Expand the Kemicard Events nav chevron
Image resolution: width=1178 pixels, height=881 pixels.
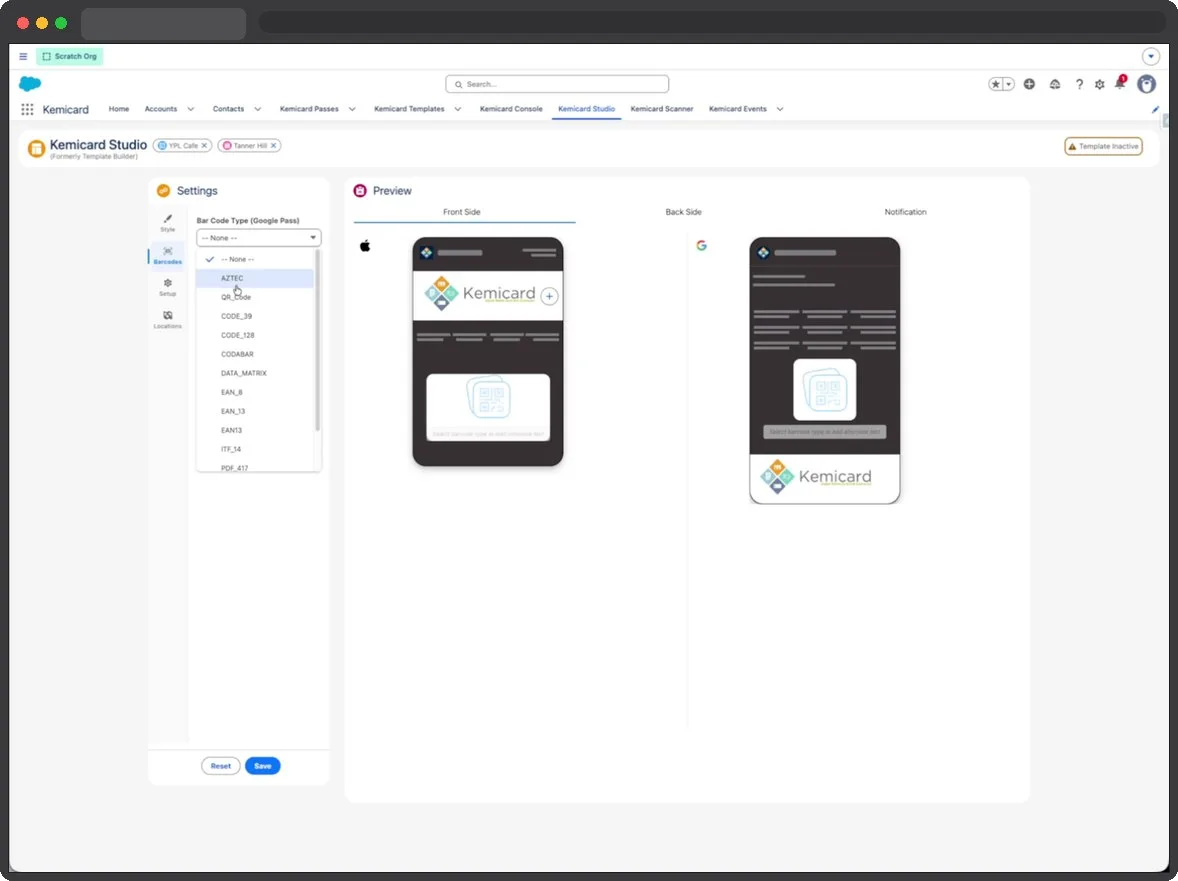780,109
